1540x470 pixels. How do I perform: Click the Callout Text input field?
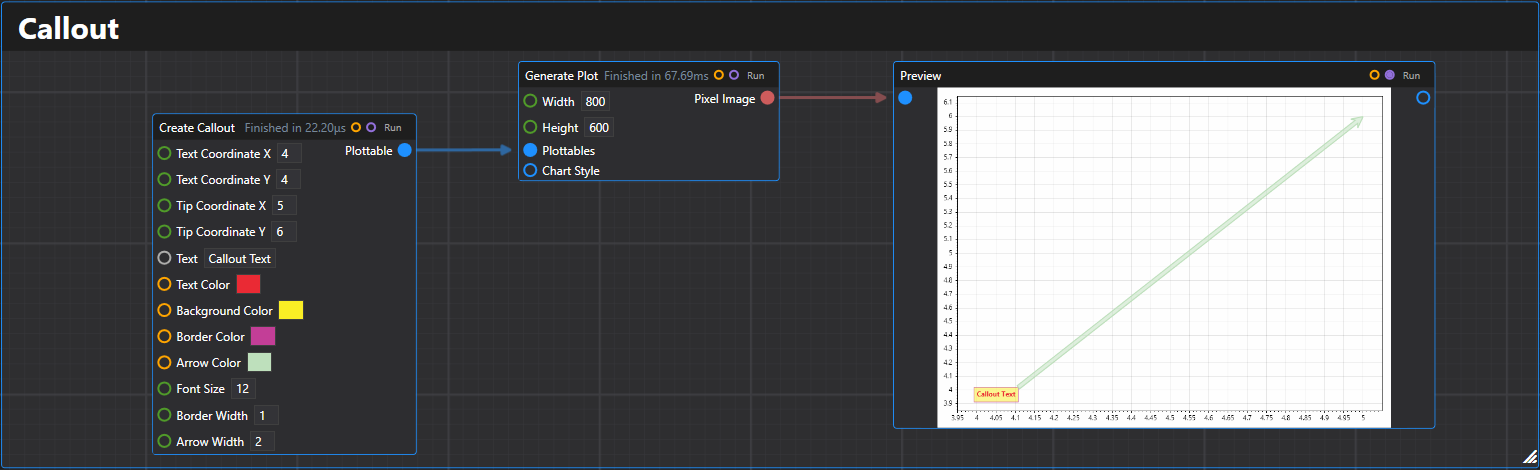[240, 258]
